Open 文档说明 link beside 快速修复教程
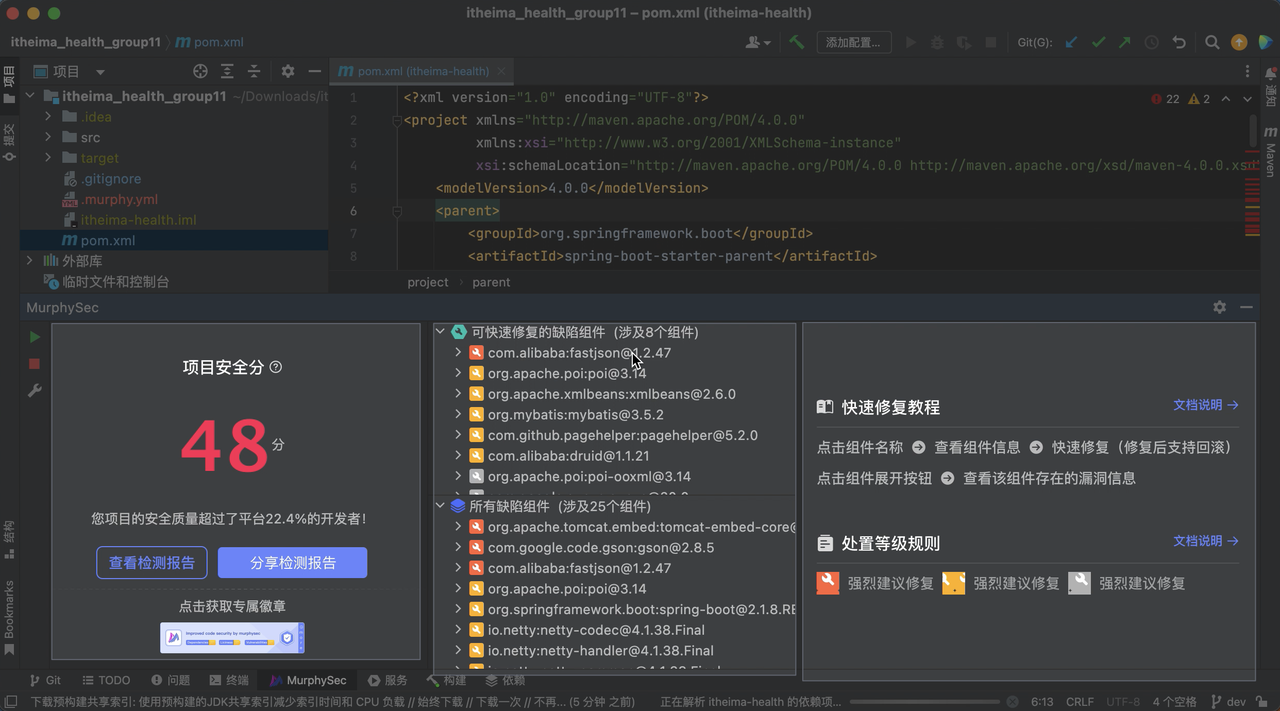1280x711 pixels. [1205, 405]
